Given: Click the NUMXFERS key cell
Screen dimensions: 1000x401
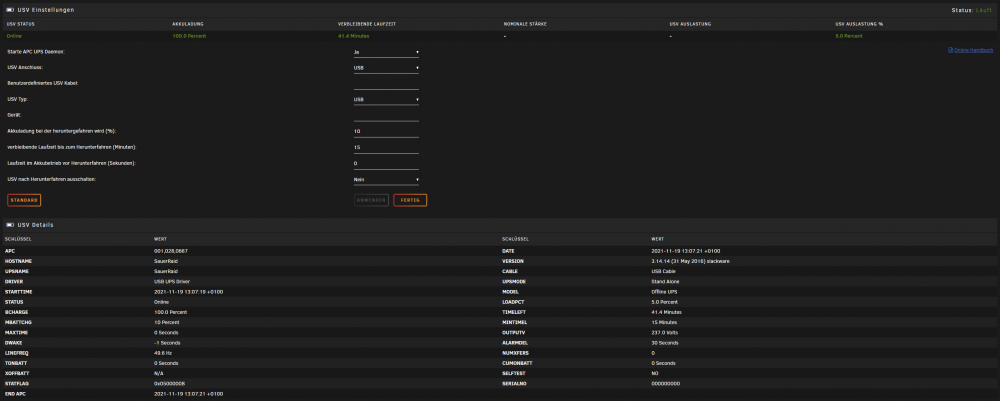Looking at the screenshot, I should tap(515, 353).
